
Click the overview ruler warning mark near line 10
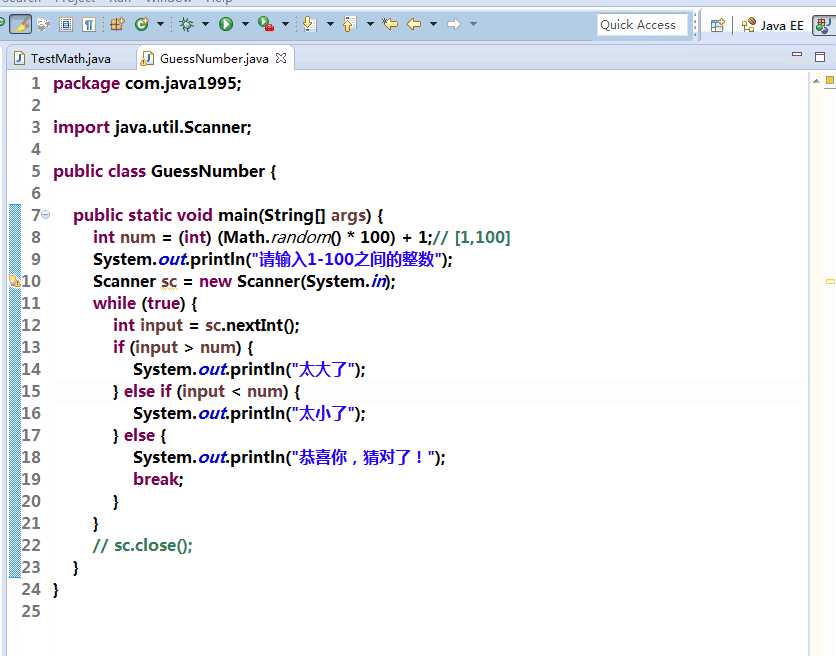[830, 281]
